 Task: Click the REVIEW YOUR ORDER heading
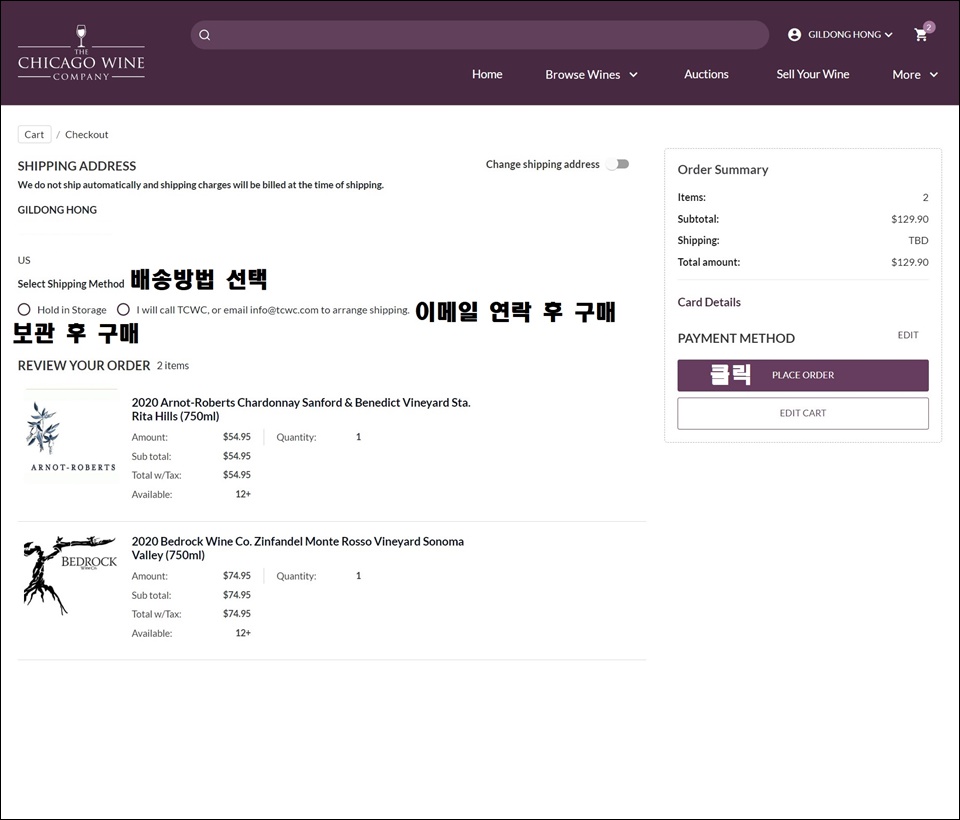click(x=84, y=366)
